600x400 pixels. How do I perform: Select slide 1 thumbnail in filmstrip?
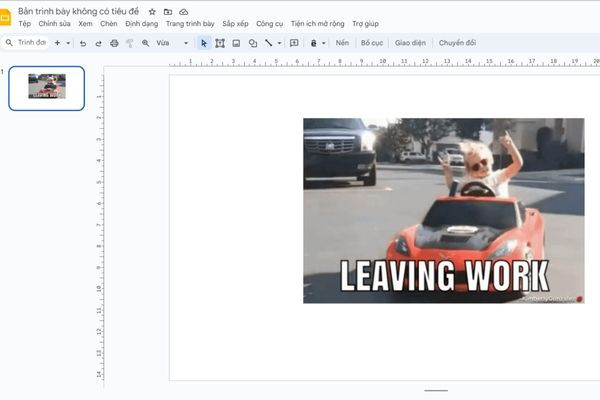click(x=46, y=88)
